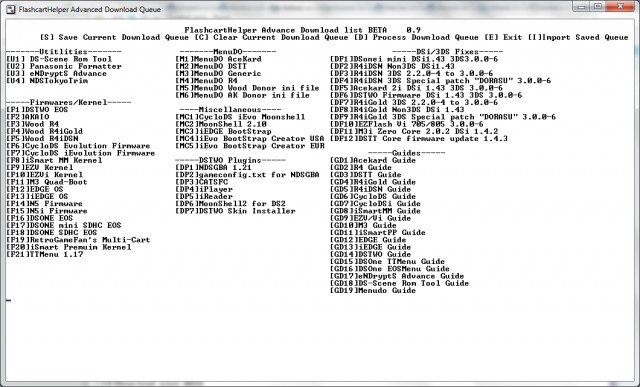Screen dimensions: 640x387
Task: Open [GD1] Acekard Guide entry
Action: (x=373, y=160)
